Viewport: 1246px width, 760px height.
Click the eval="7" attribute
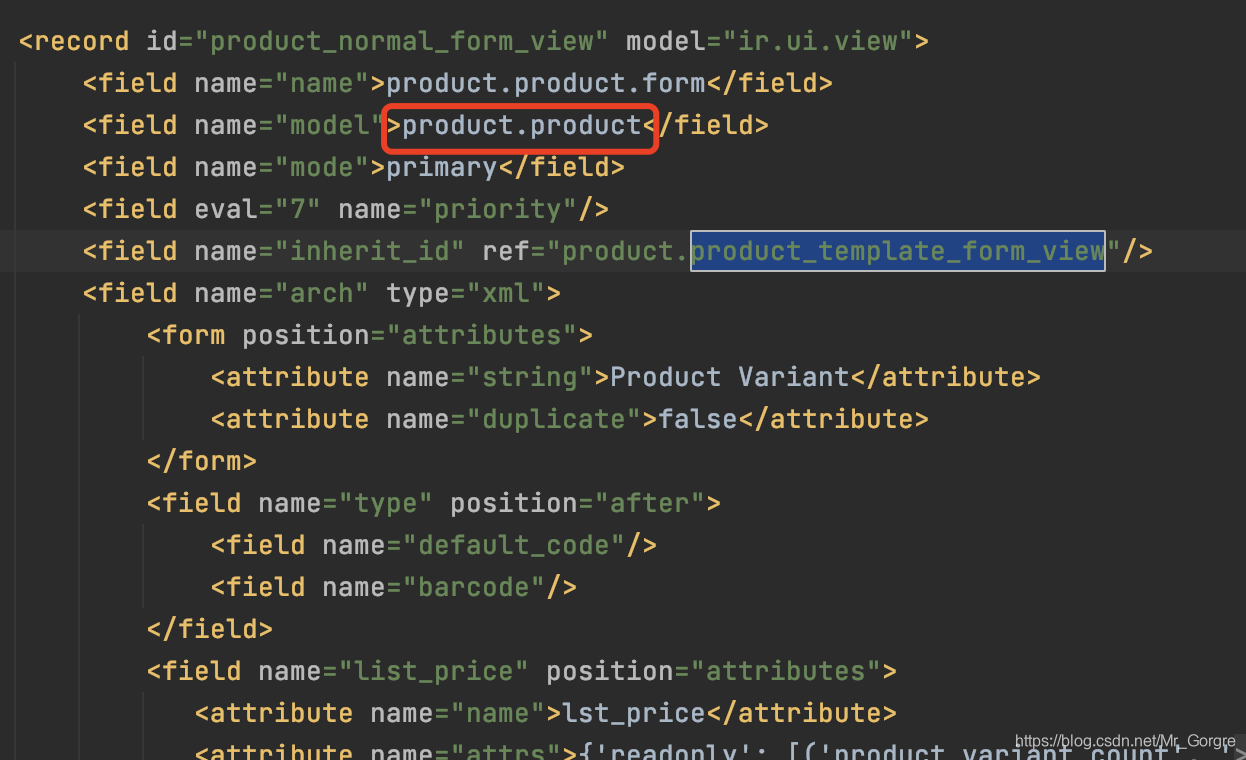pyautogui.click(x=258, y=210)
